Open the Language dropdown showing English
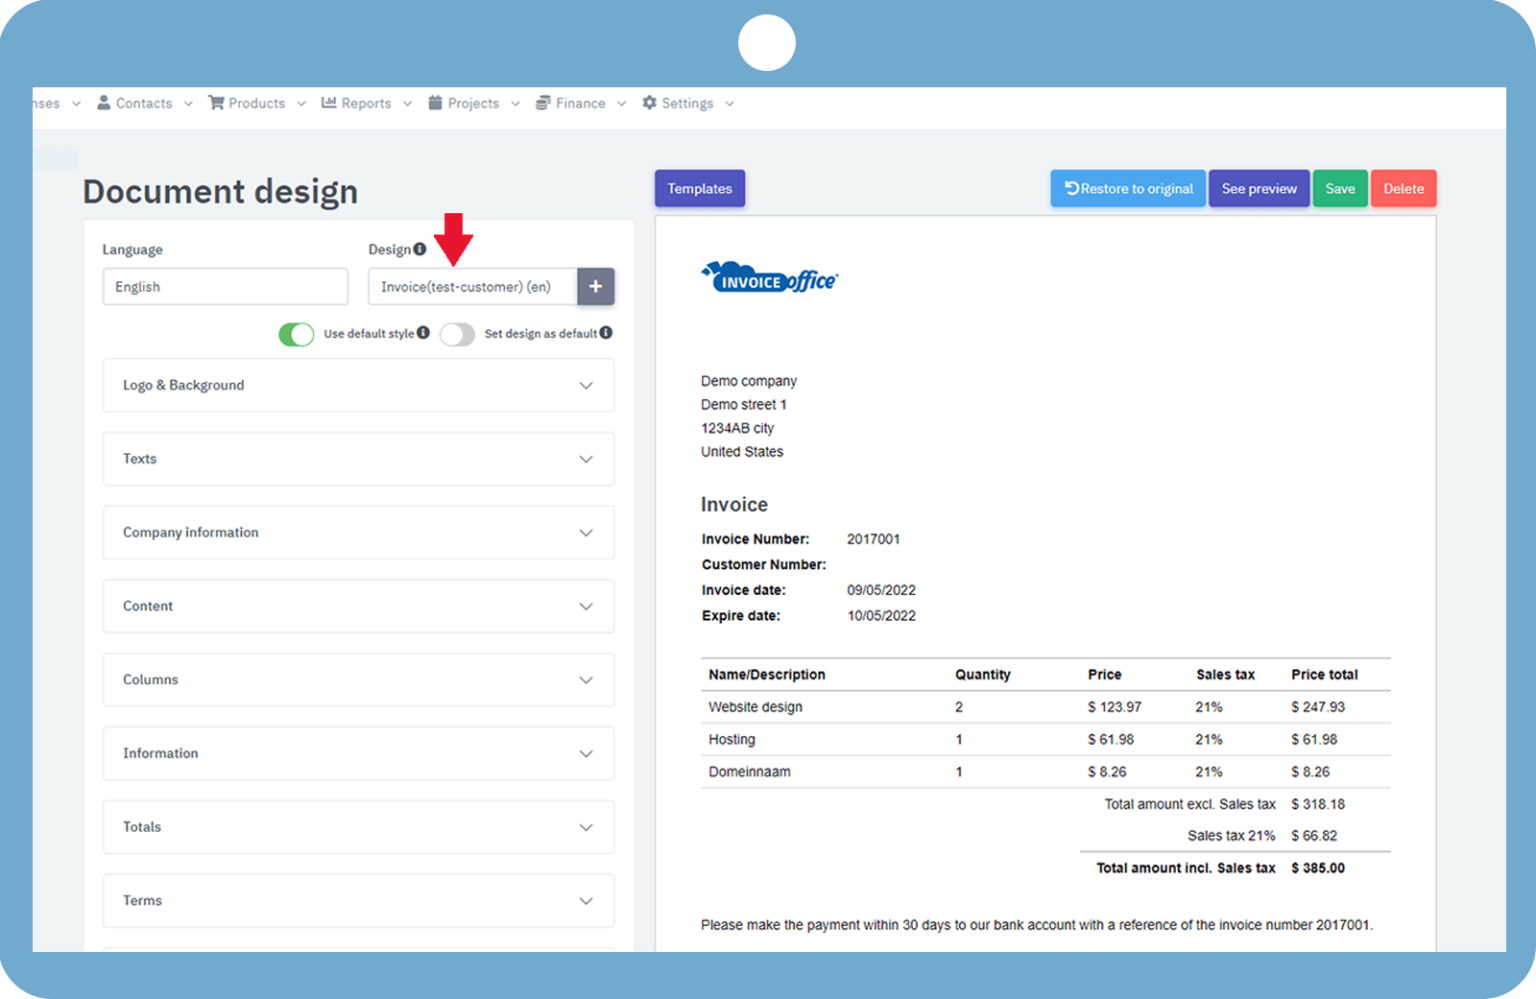1536x999 pixels. [225, 286]
